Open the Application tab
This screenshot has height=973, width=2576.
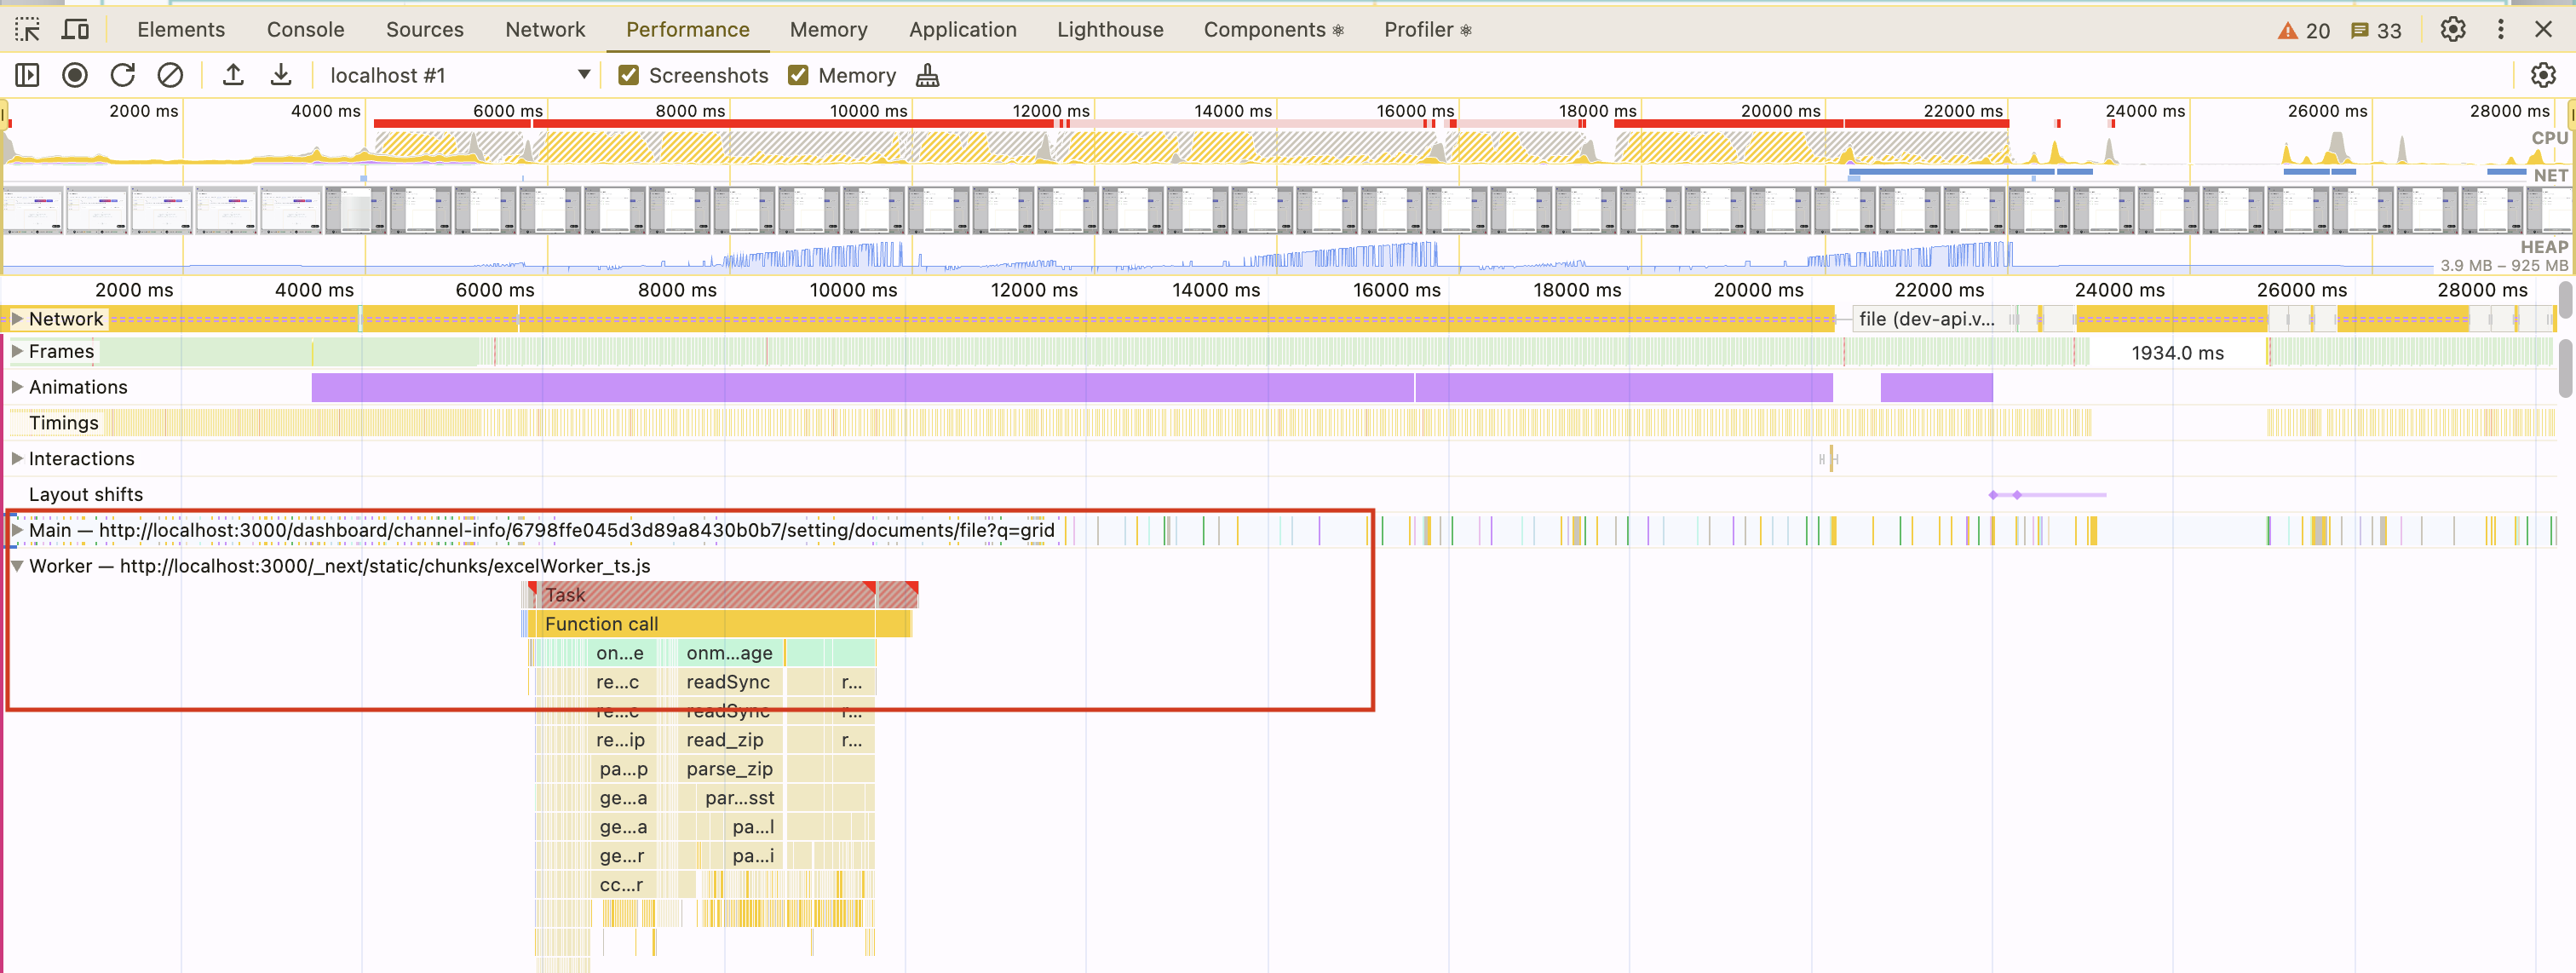(x=962, y=29)
